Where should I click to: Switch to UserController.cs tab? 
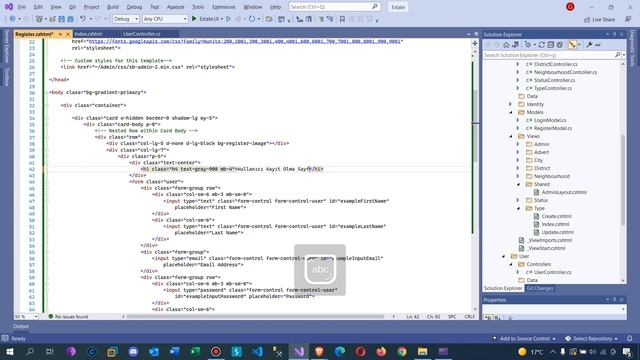point(142,34)
